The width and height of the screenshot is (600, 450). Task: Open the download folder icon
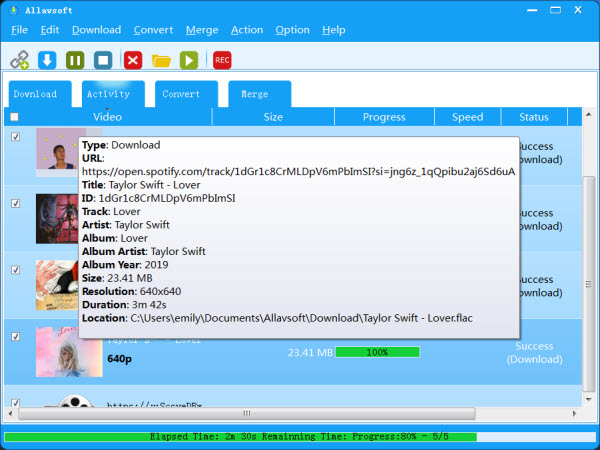click(161, 60)
